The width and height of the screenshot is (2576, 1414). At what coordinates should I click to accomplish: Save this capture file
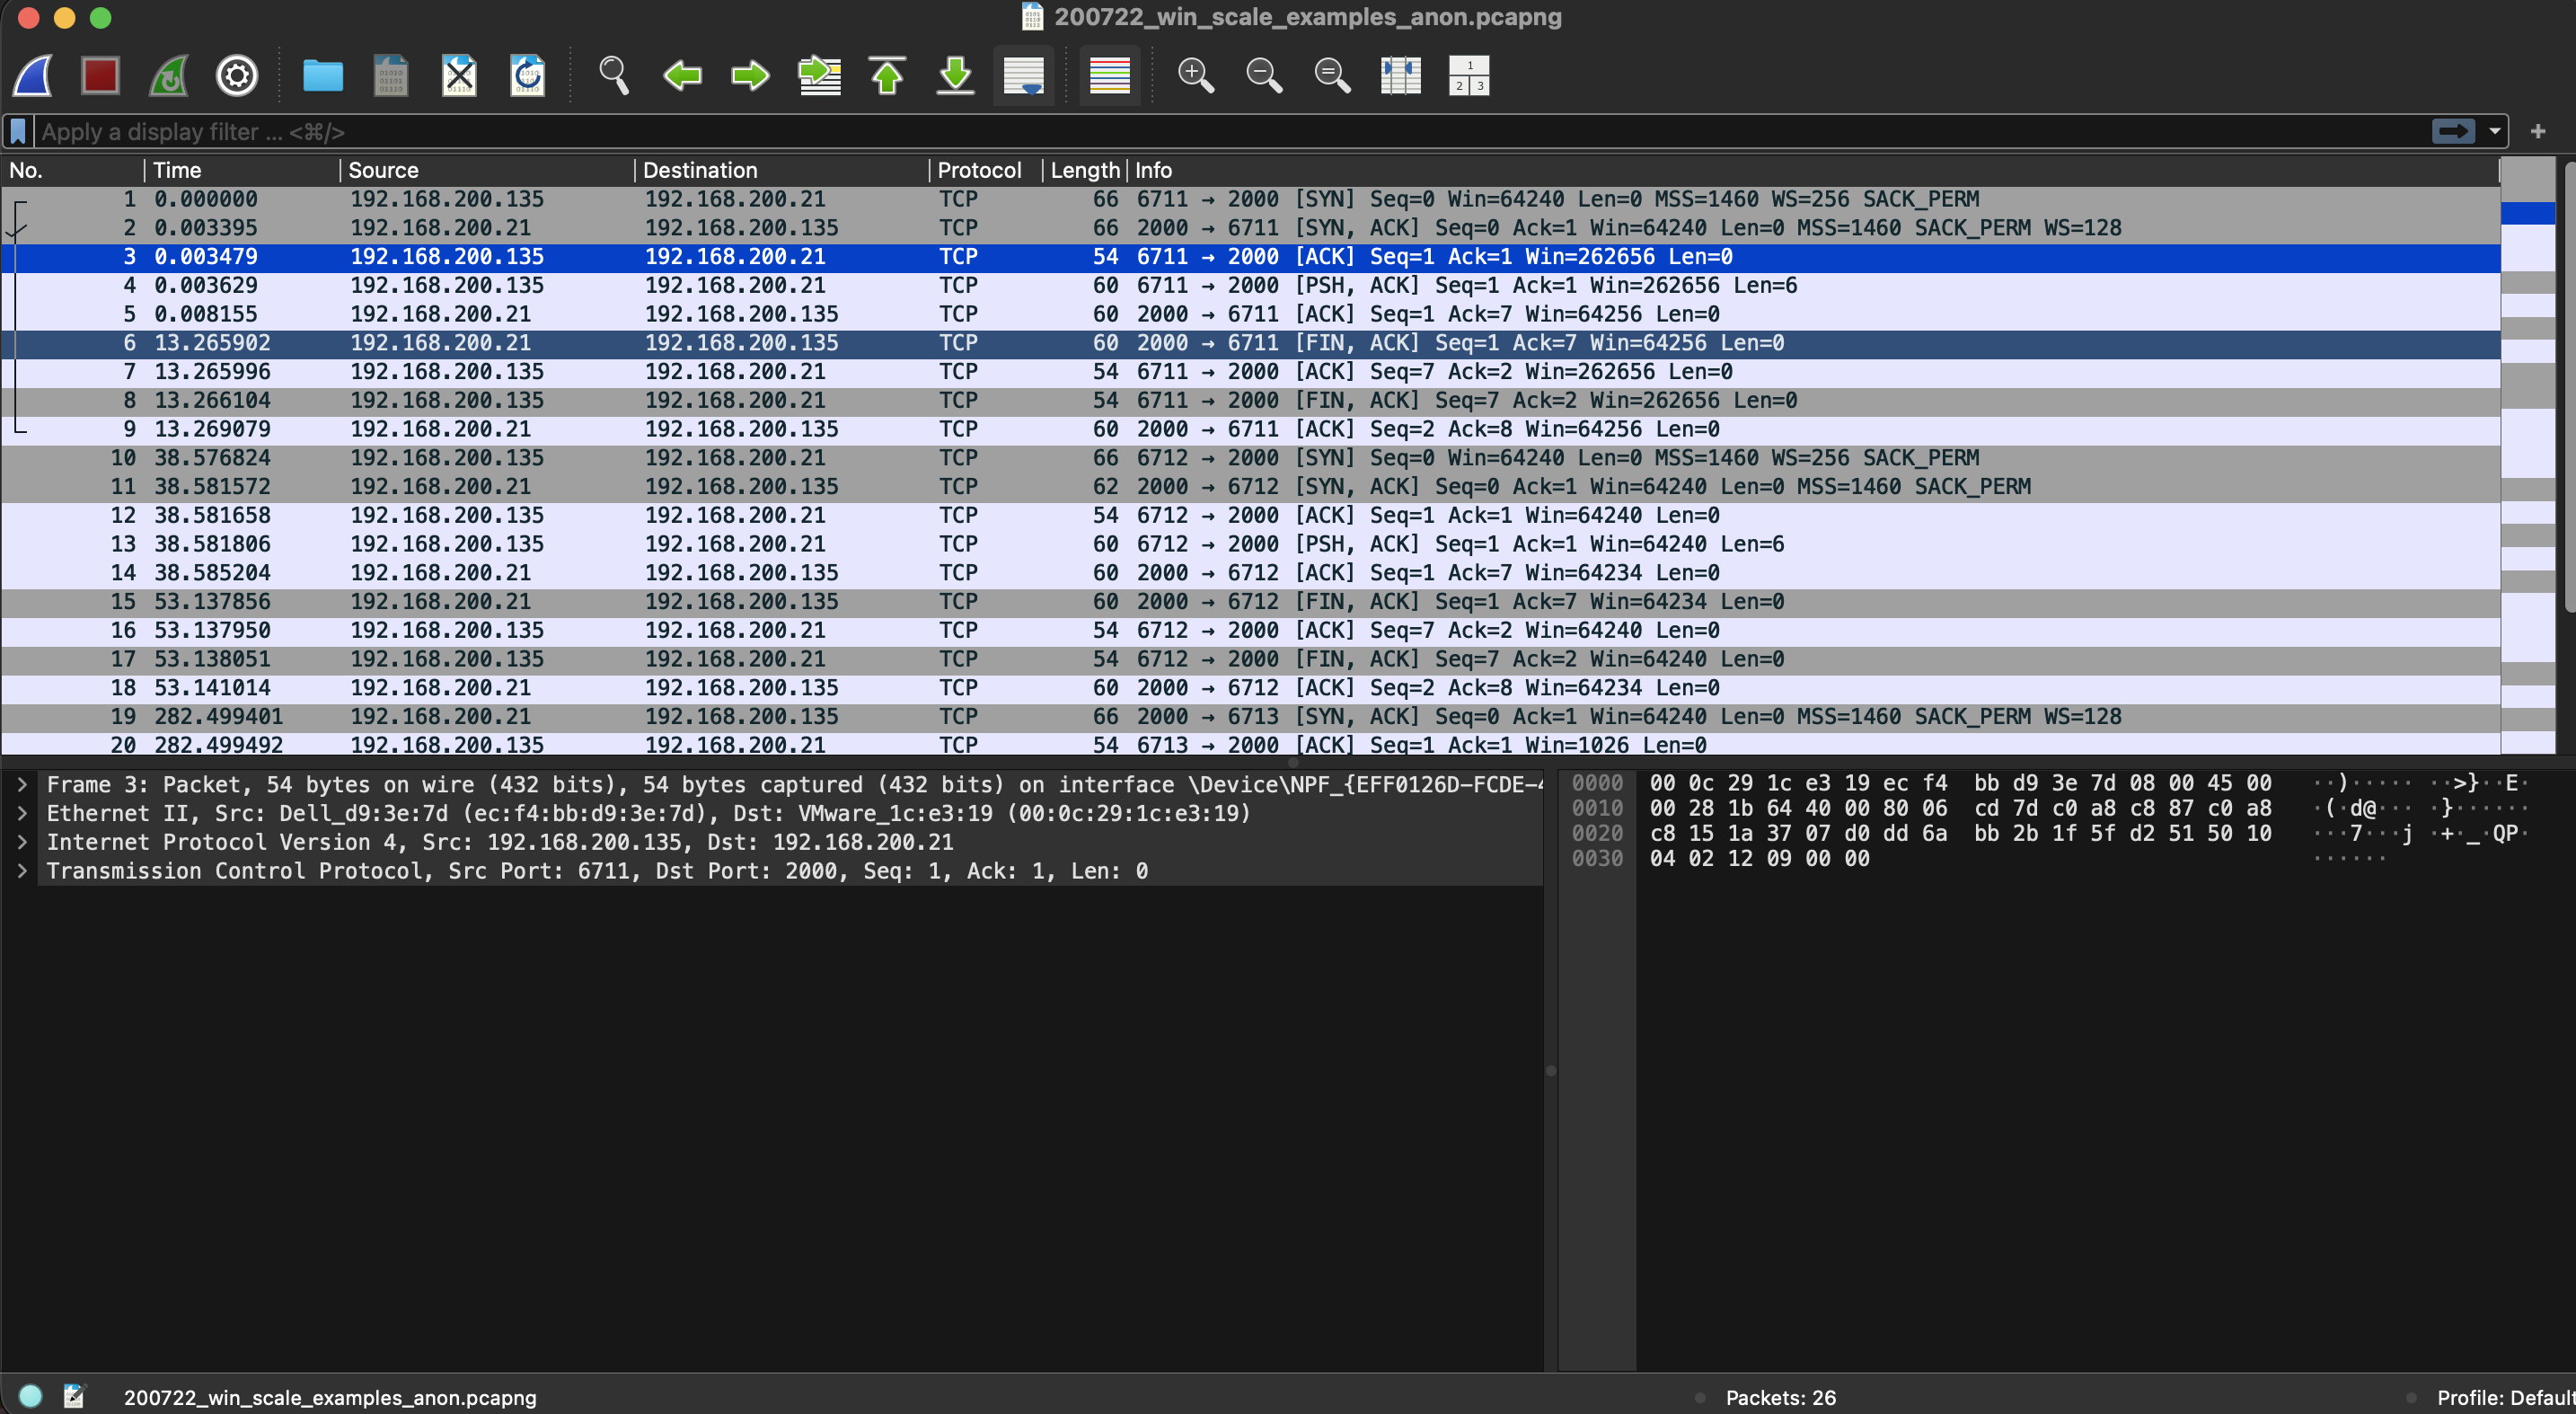[391, 75]
